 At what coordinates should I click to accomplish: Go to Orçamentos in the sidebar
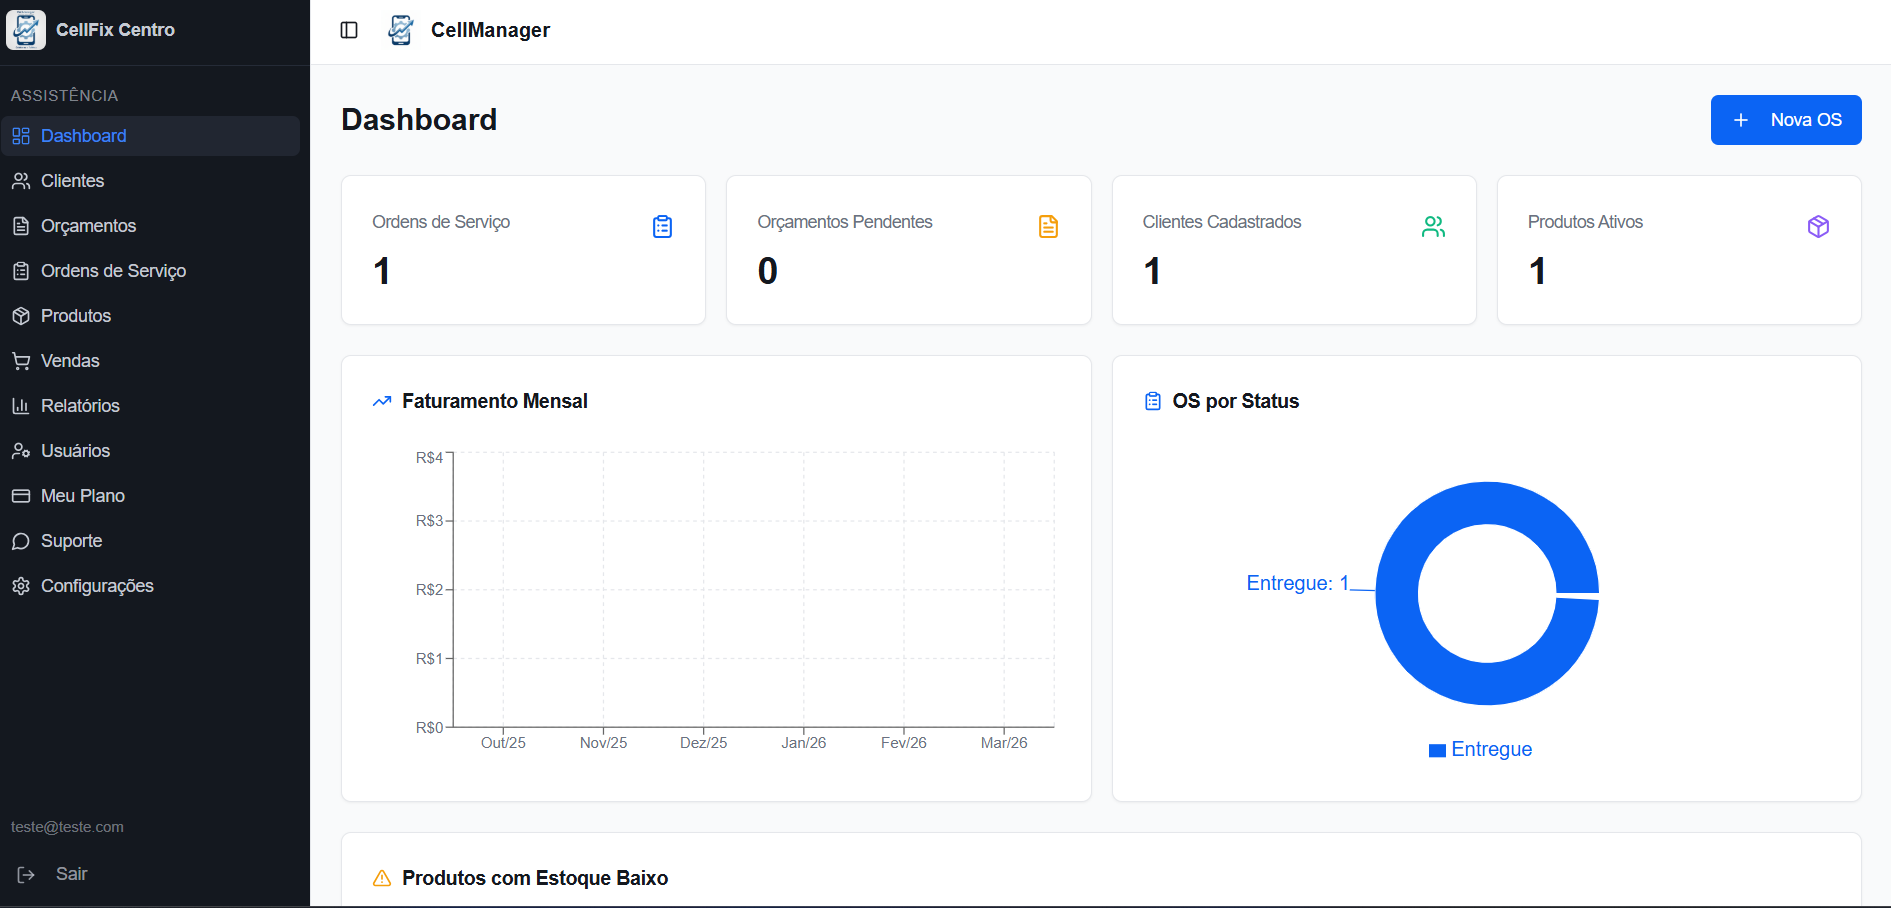(x=150, y=226)
